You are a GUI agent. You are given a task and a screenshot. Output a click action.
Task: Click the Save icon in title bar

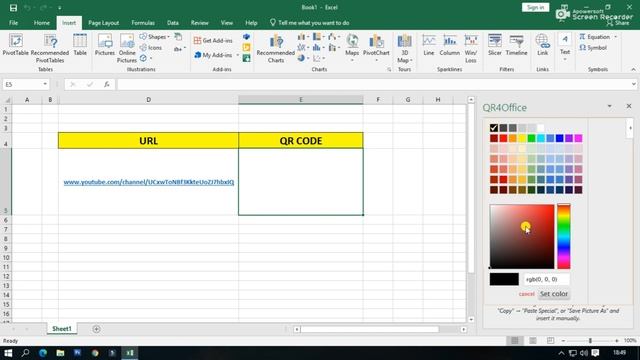(13, 7)
